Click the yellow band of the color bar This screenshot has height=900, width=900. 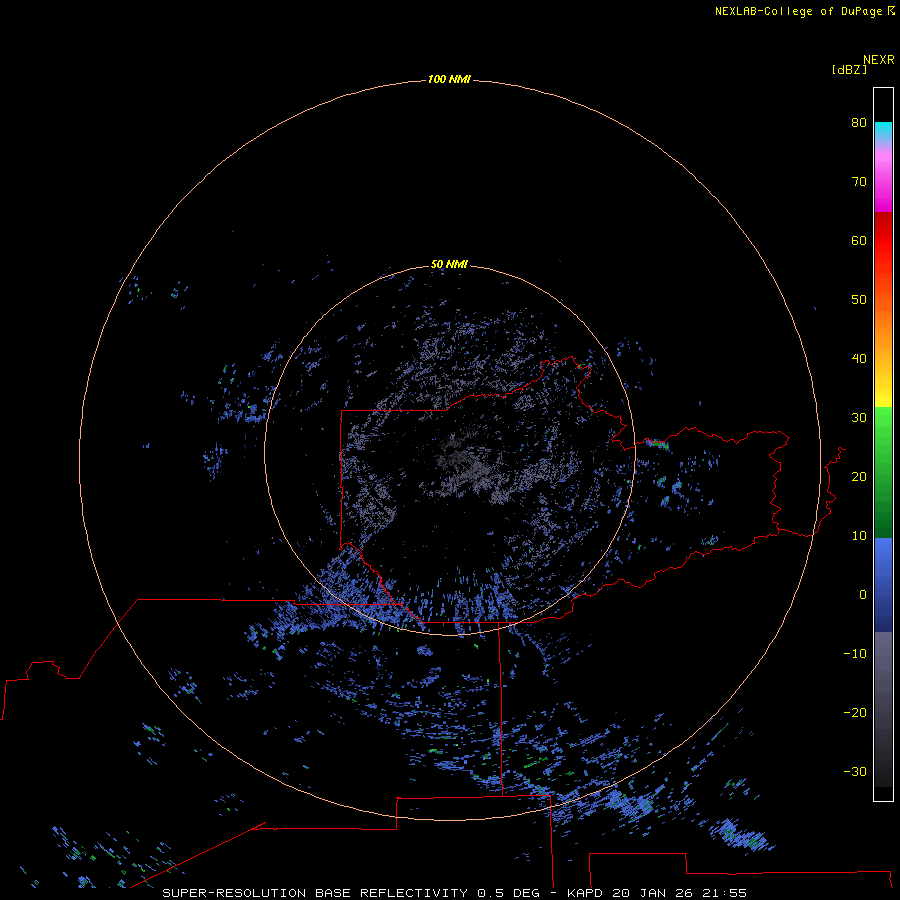tap(883, 397)
